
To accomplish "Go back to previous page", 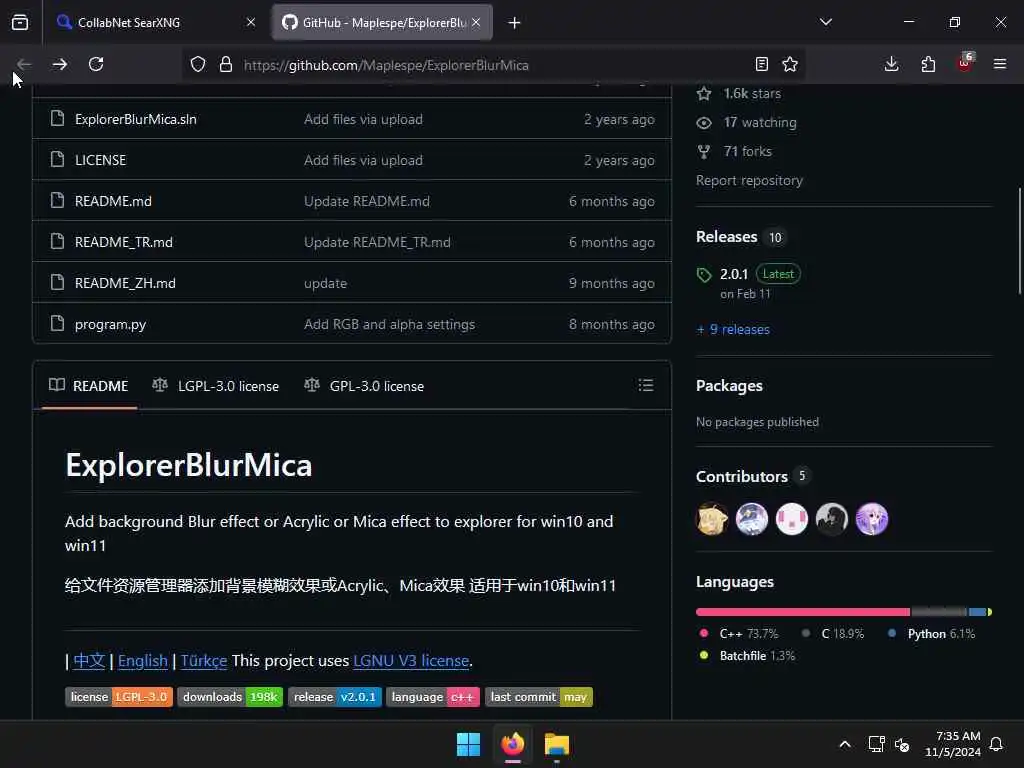I will point(24,64).
